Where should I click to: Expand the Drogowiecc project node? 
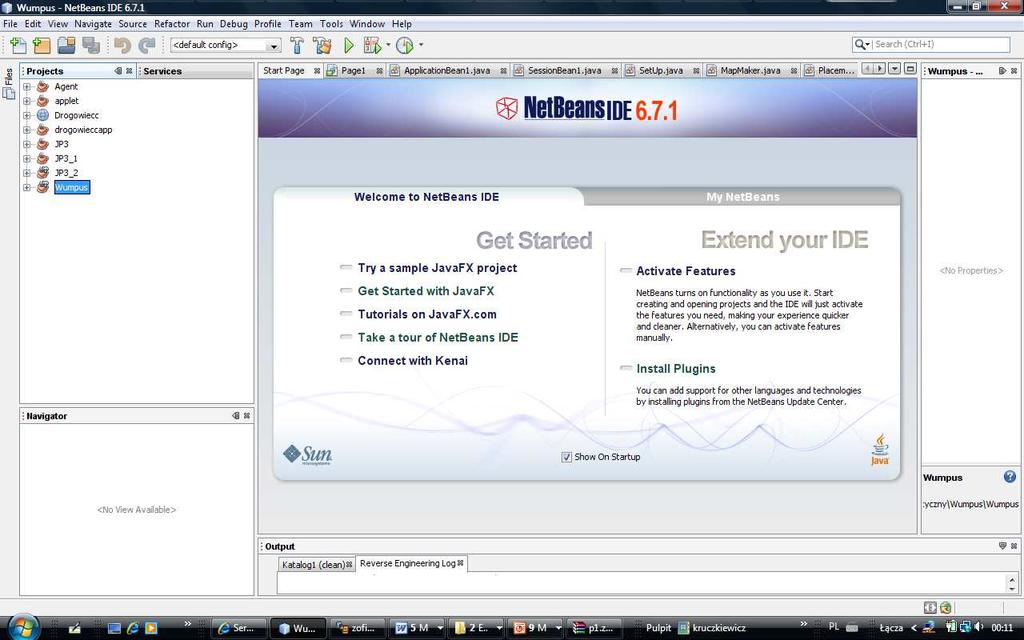click(x=27, y=115)
